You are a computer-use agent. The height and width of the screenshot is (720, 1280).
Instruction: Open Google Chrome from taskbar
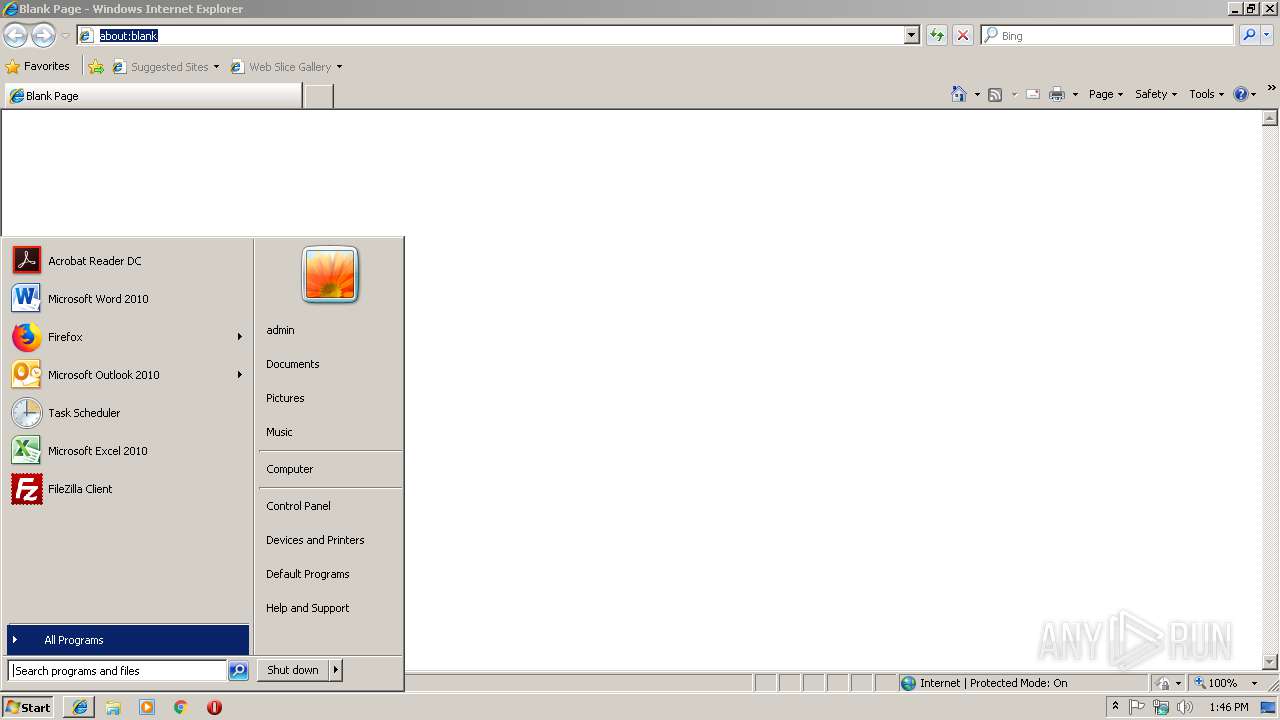(x=180, y=707)
